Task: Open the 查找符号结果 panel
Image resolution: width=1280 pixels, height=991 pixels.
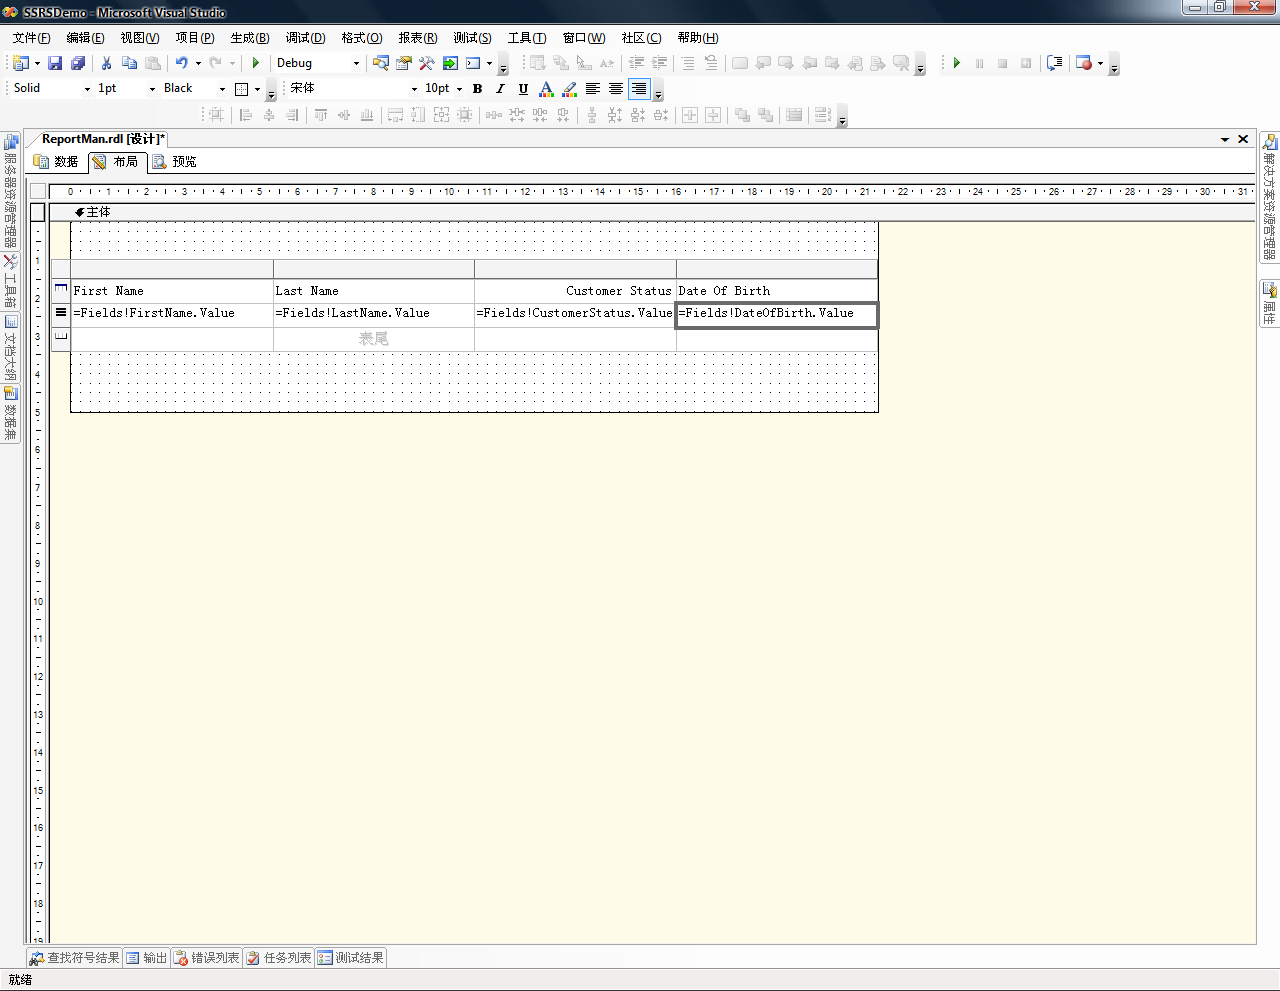Action: tap(75, 958)
